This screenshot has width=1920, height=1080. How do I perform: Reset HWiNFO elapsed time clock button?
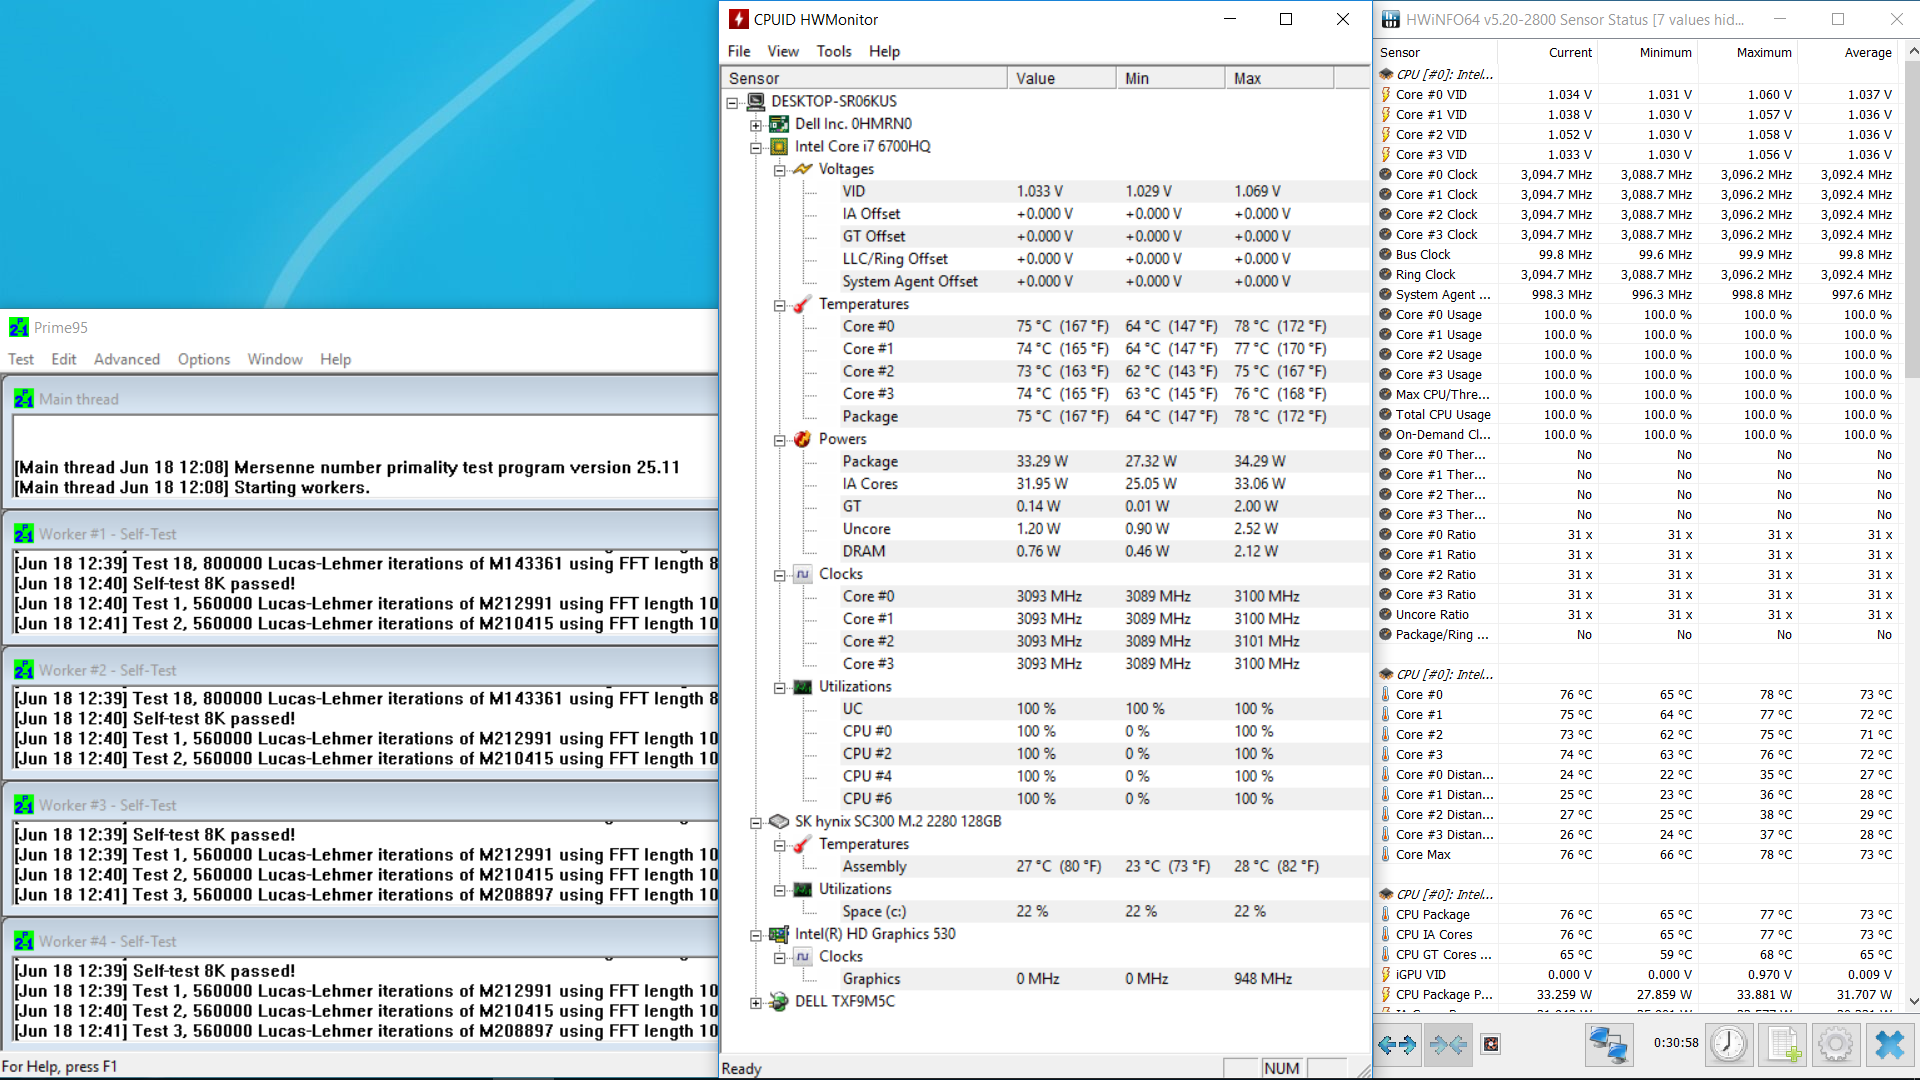(1728, 1045)
